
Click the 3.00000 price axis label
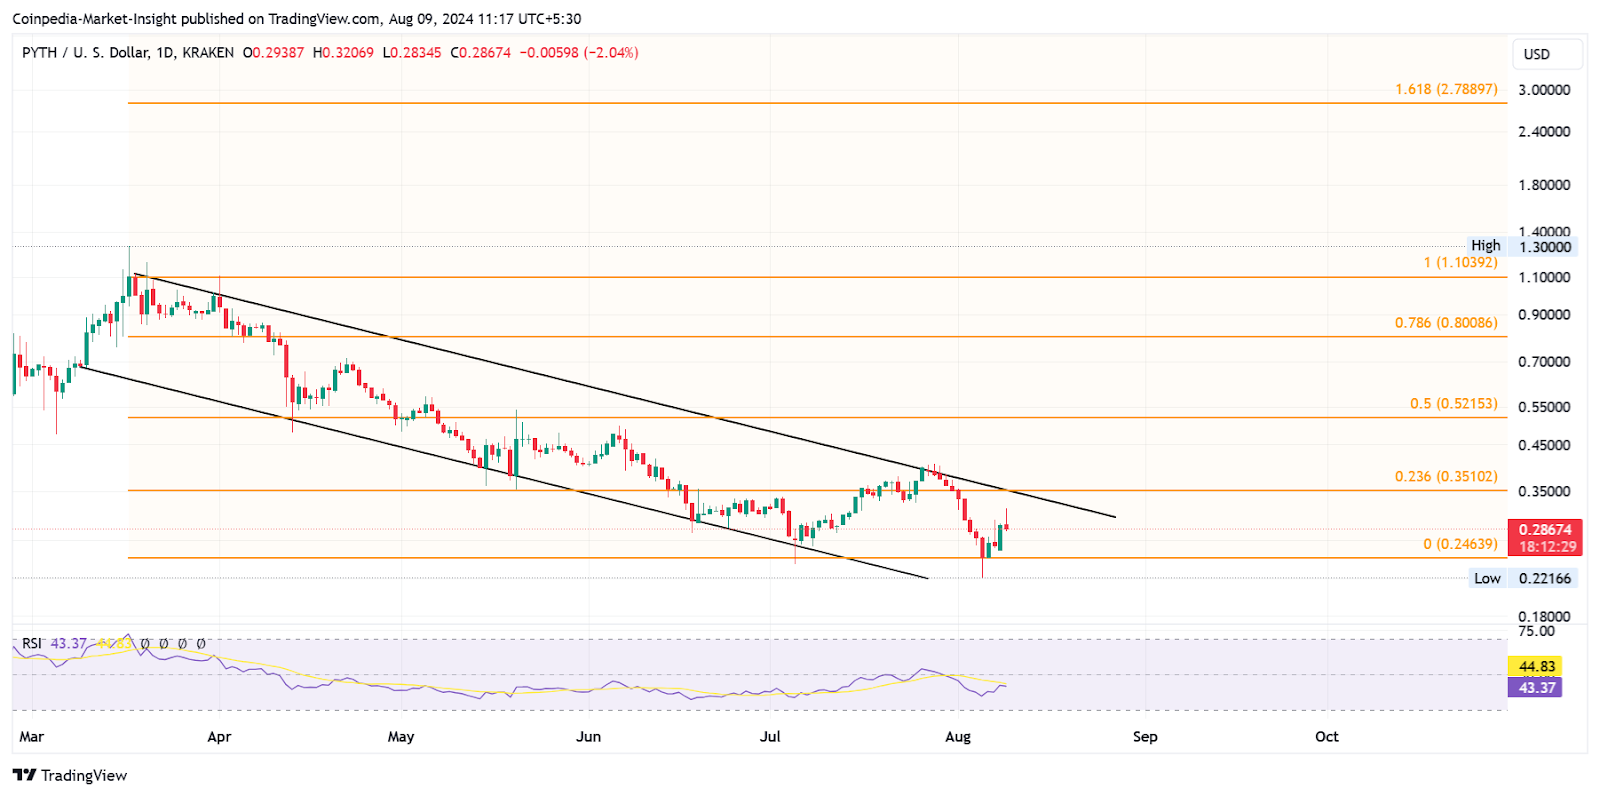[x=1544, y=90]
